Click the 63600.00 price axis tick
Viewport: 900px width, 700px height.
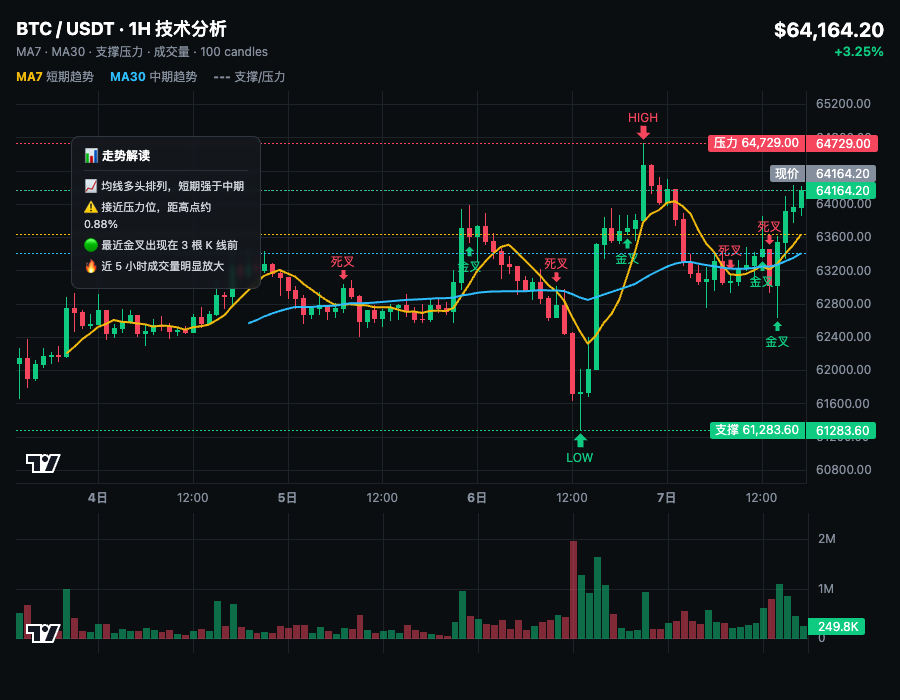843,237
